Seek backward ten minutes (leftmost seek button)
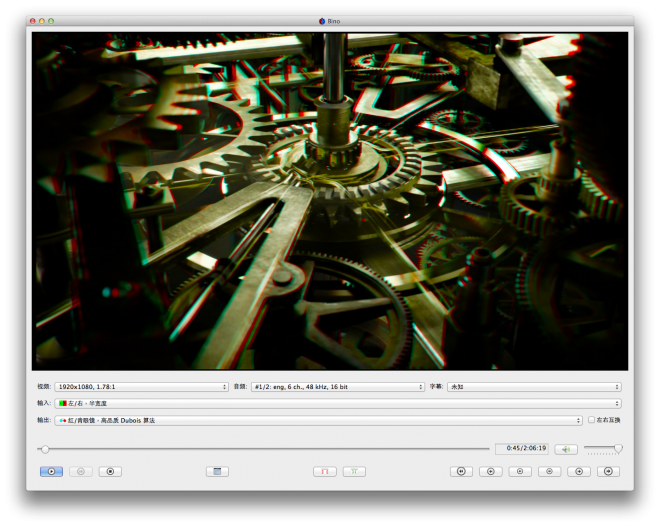The width and height of the screenshot is (660, 527). pos(461,471)
